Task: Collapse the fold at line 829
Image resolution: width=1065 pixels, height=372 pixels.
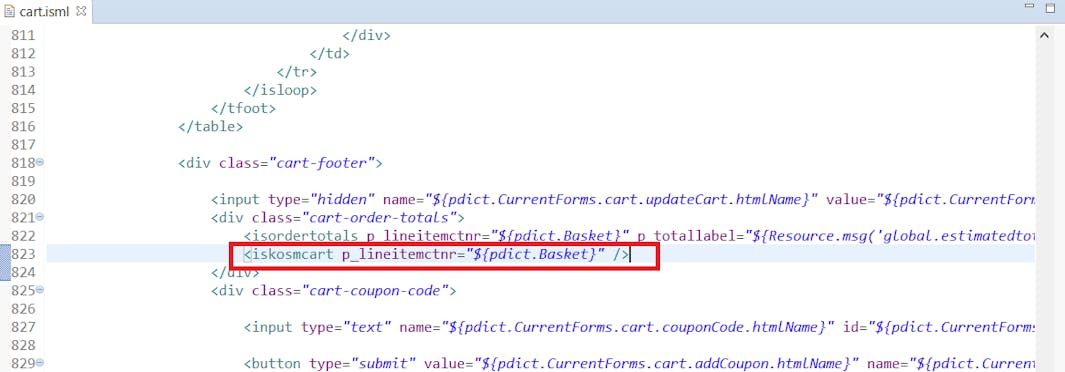Action: (39, 363)
